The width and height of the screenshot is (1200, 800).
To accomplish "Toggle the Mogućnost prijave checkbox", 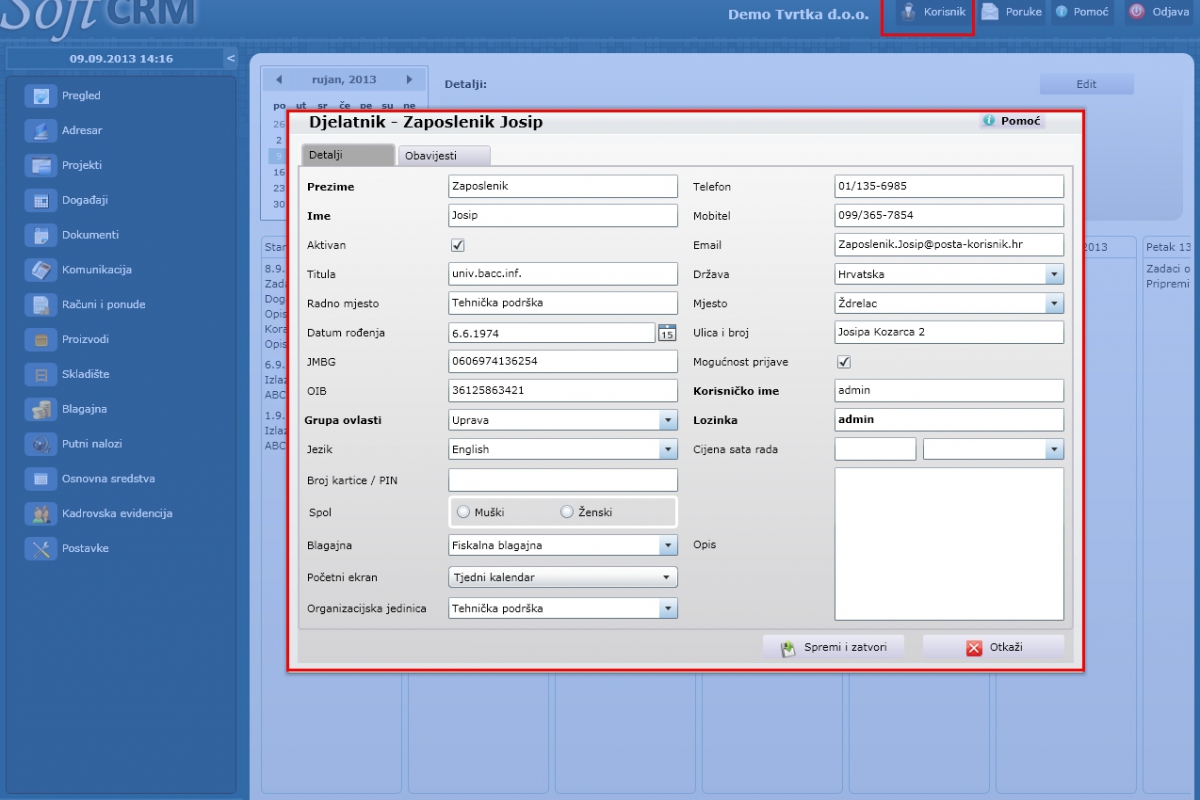I will (844, 362).
